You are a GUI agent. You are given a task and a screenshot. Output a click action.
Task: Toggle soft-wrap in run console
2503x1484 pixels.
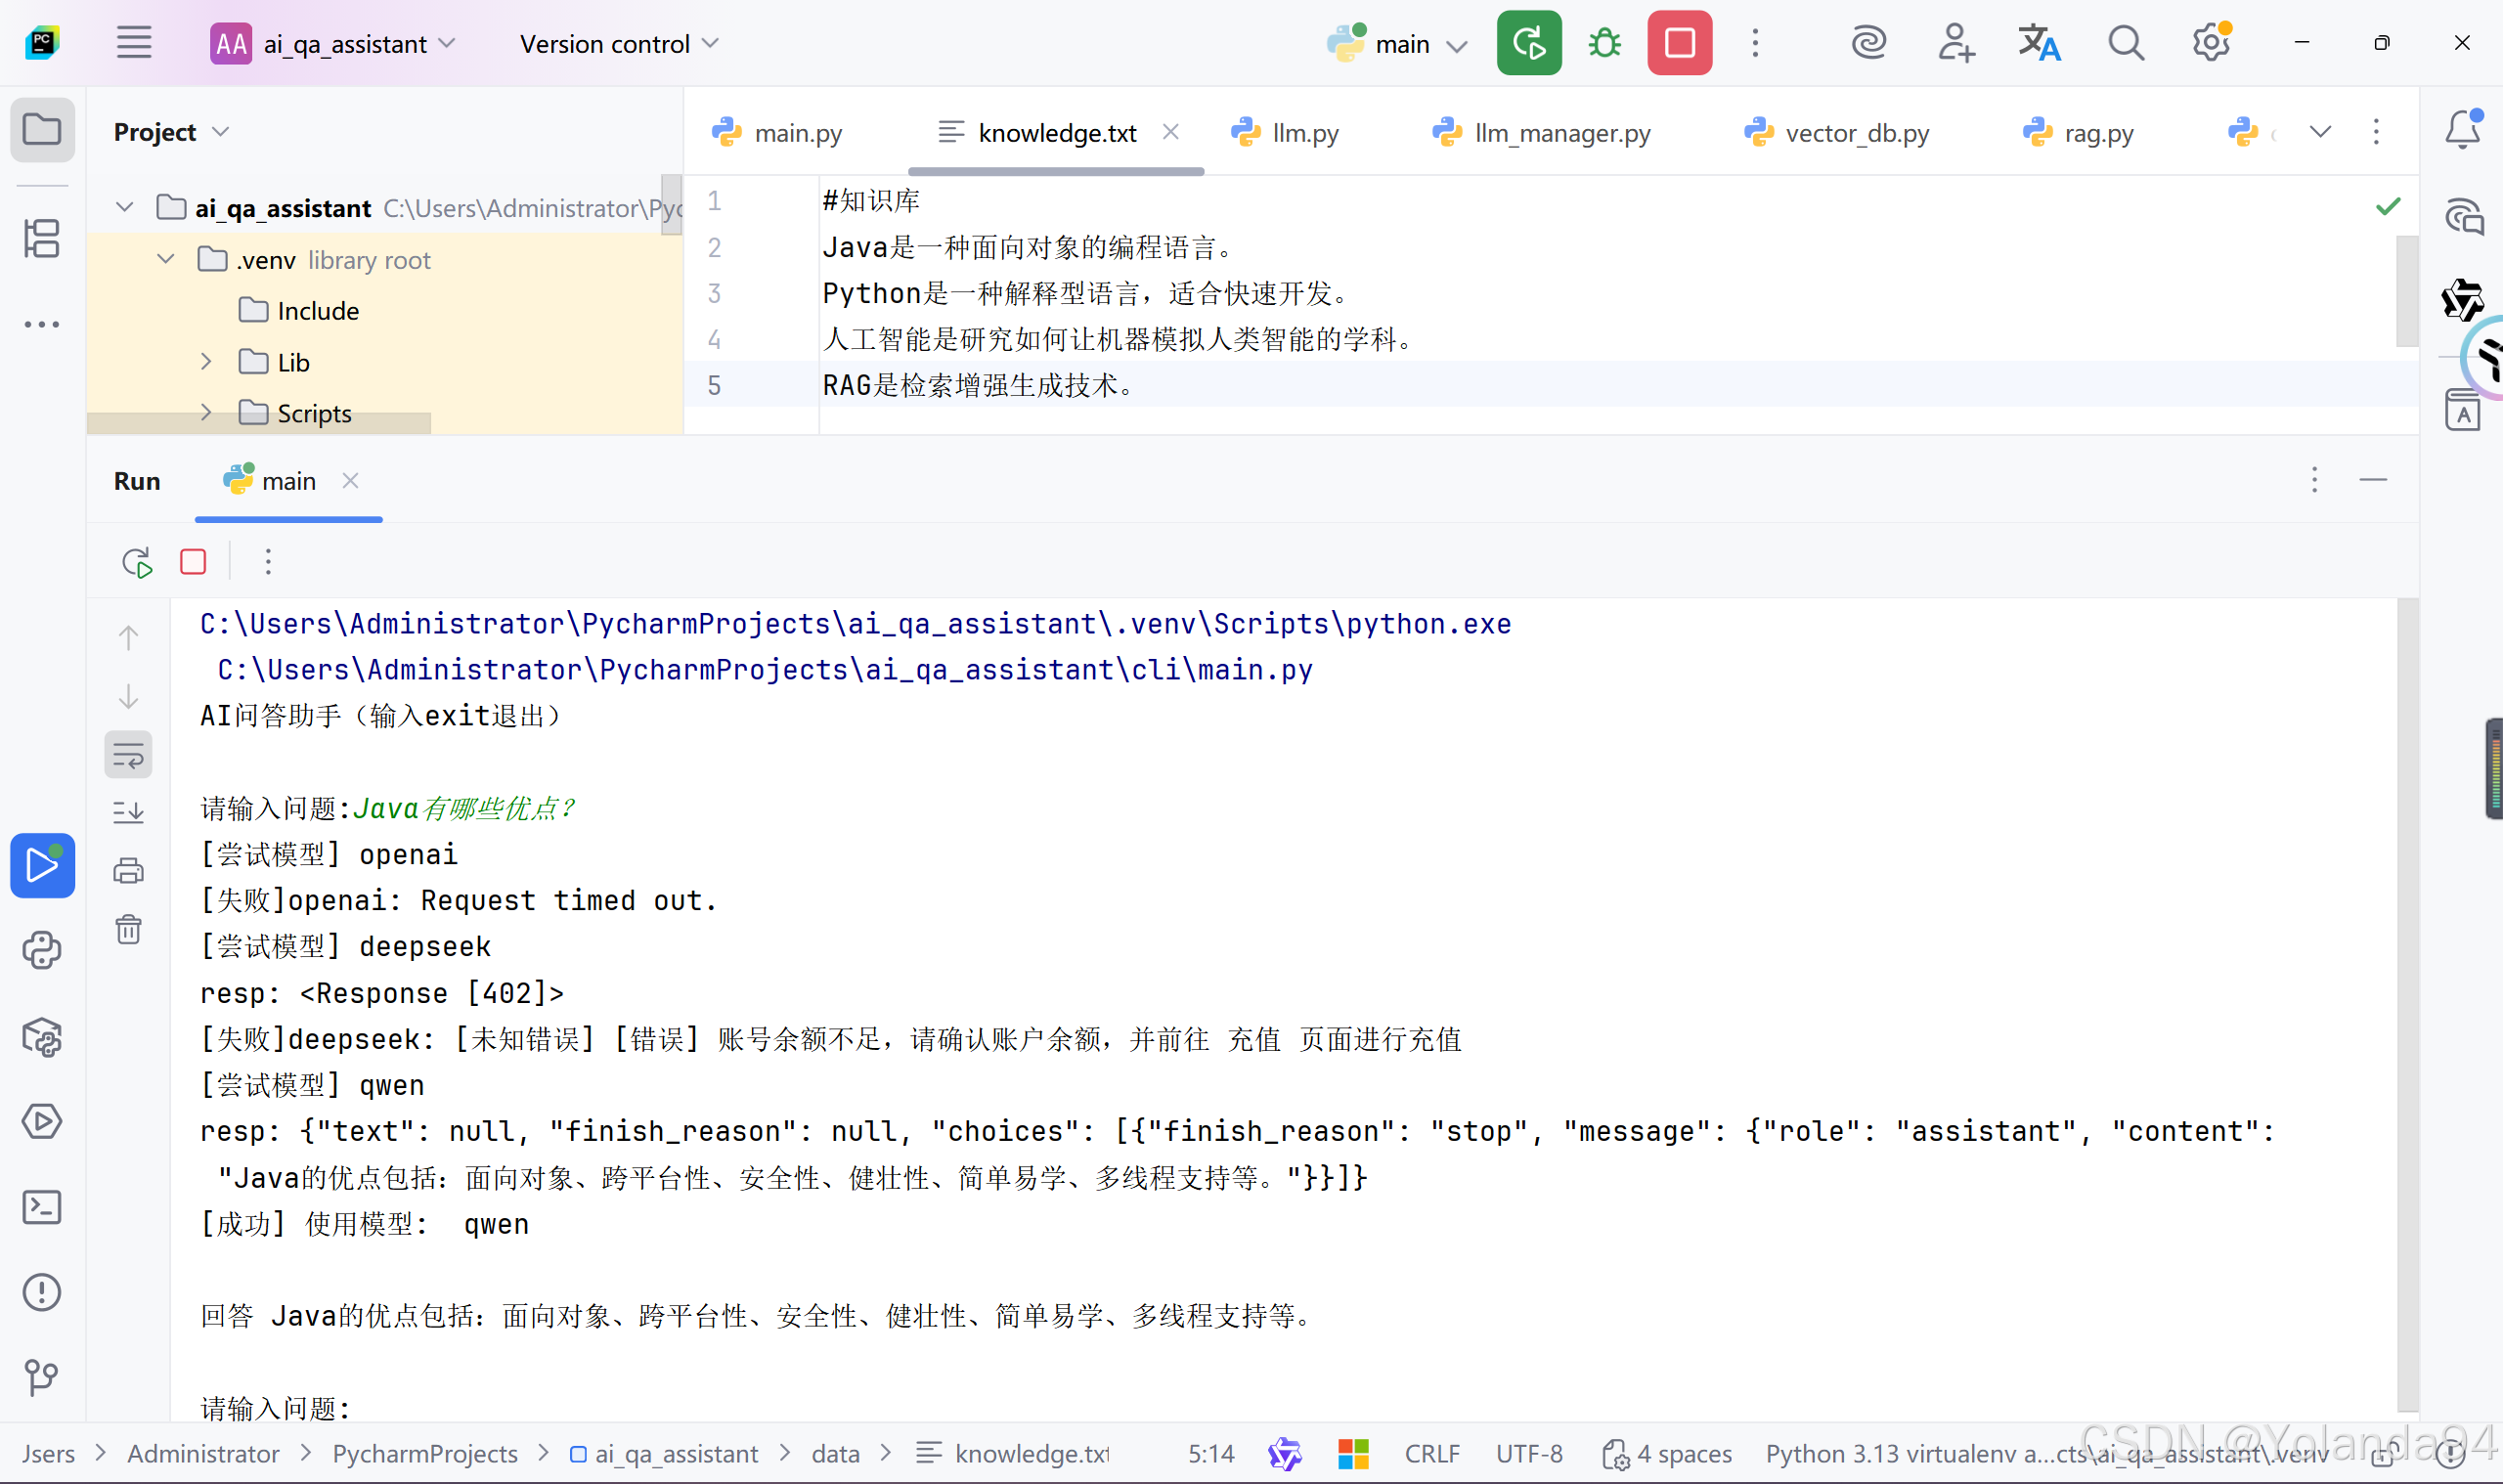[128, 755]
